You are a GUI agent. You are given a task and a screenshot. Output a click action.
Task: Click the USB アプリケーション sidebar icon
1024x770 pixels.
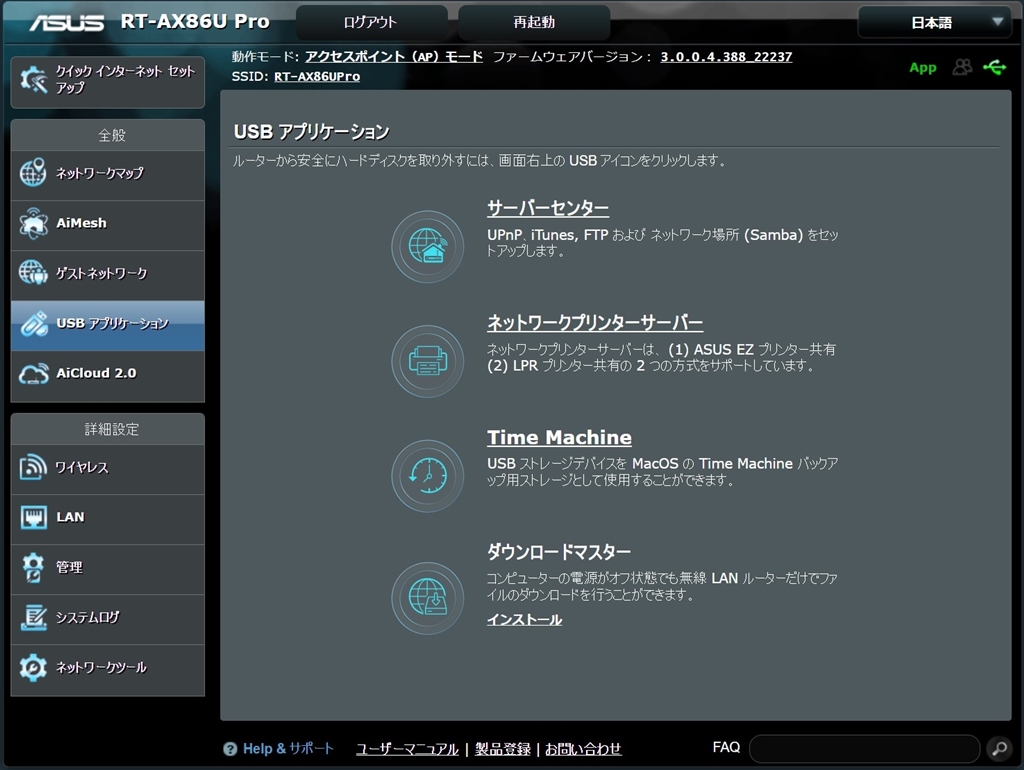(x=33, y=323)
